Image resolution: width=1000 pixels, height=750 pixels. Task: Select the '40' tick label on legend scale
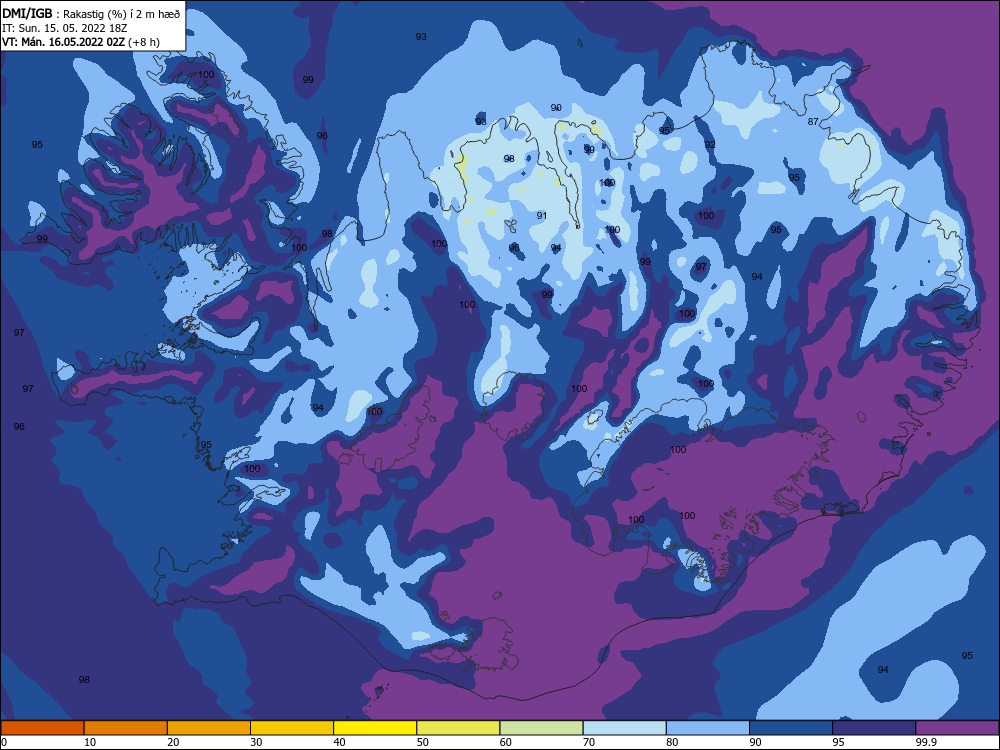339,742
